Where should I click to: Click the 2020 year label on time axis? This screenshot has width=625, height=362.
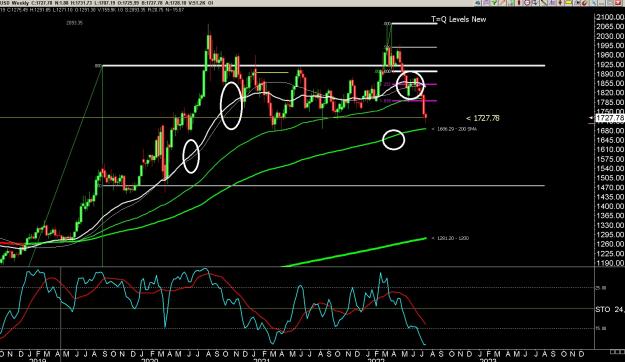click(150, 360)
